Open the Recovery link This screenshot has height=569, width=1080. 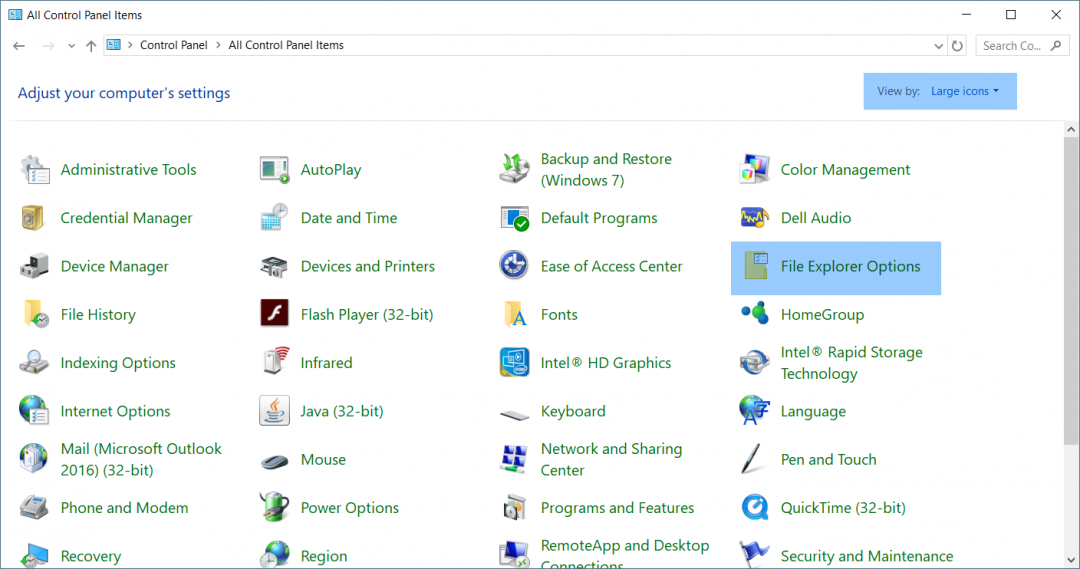pyautogui.click(x=90, y=556)
